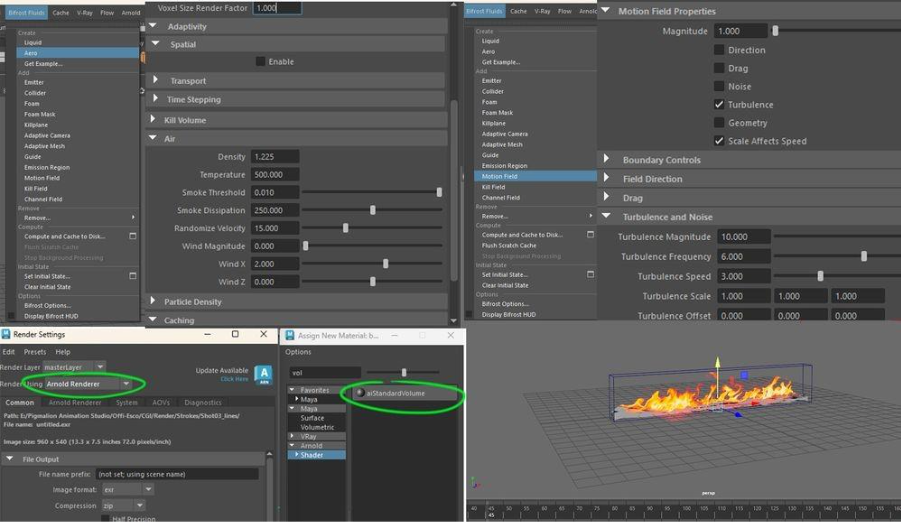
Task: Expand the Transport section
Action: coord(155,80)
